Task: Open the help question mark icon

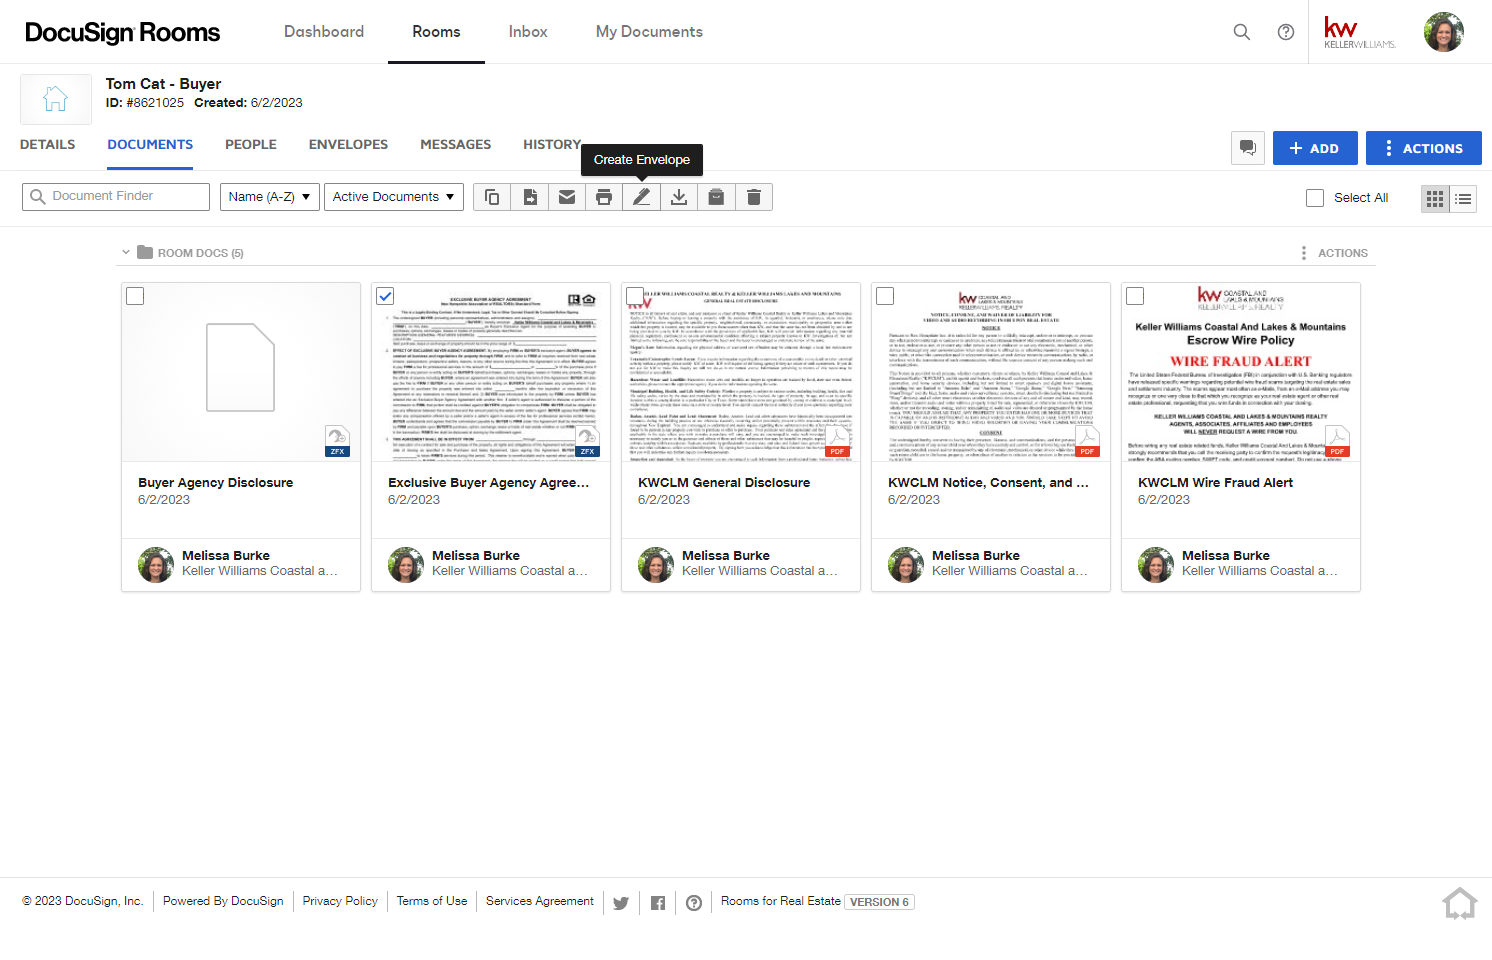Action: pyautogui.click(x=1286, y=32)
